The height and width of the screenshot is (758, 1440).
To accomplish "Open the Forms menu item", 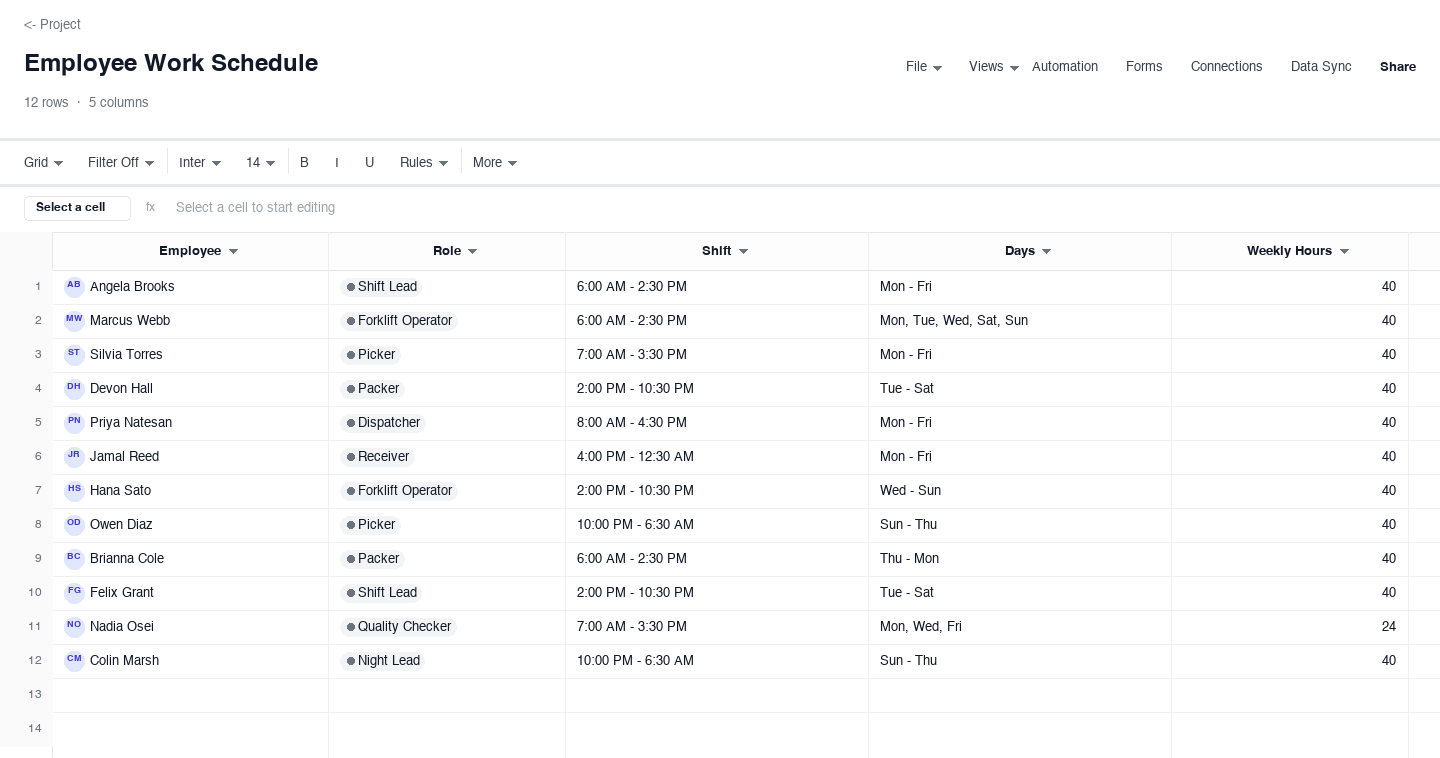I will pyautogui.click(x=1144, y=67).
